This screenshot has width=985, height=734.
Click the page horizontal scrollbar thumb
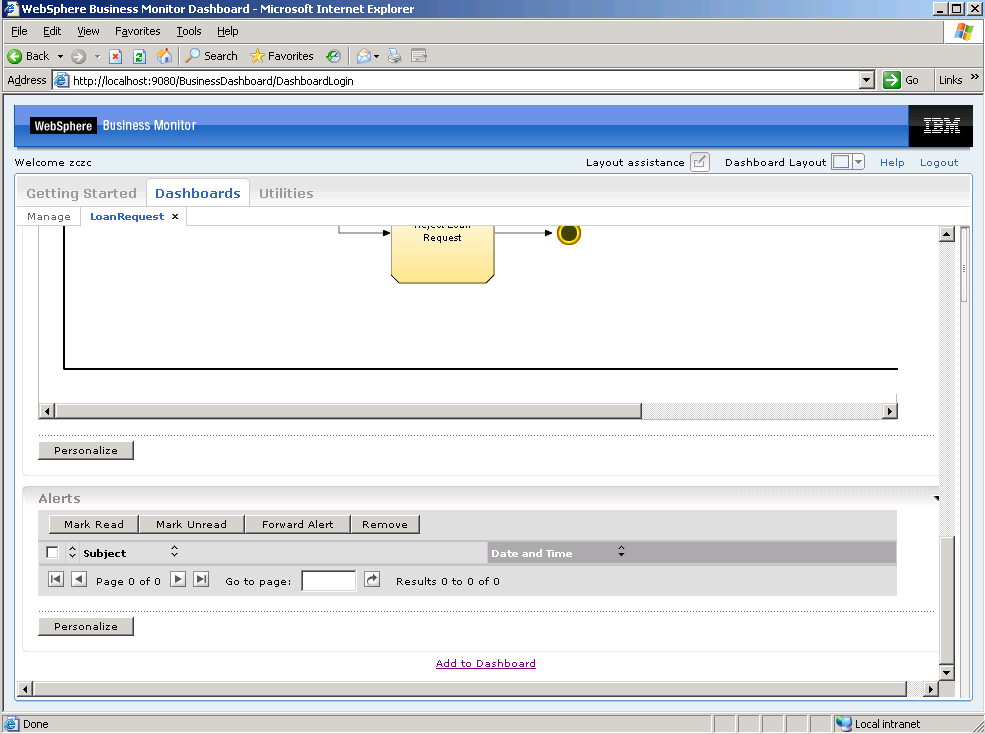tap(470, 689)
